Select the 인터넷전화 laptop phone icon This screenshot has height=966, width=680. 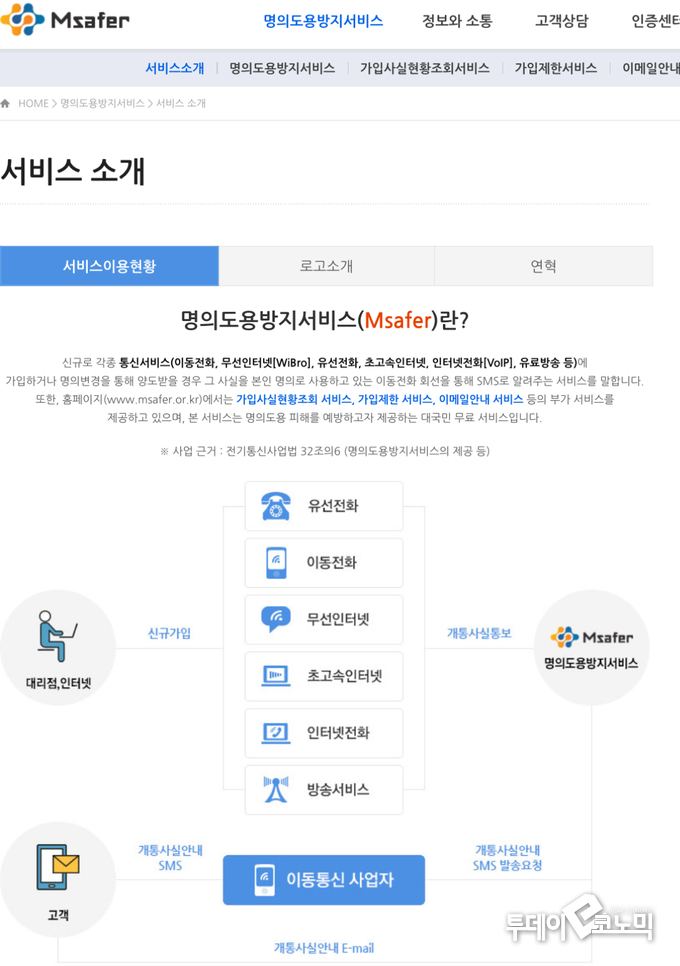[276, 733]
